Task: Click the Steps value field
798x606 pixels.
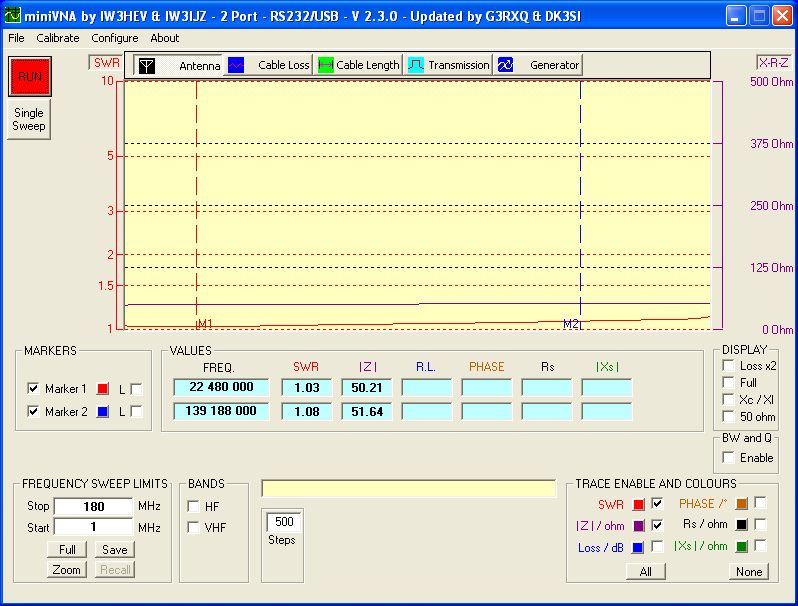Action: (283, 522)
